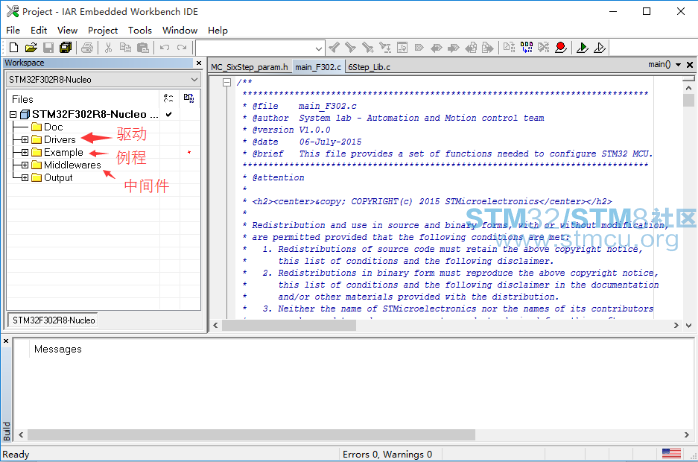Image resolution: width=698 pixels, height=462 pixels.
Task: Collapse the STM32F302R8-Nucleo project root node
Action: 13,115
